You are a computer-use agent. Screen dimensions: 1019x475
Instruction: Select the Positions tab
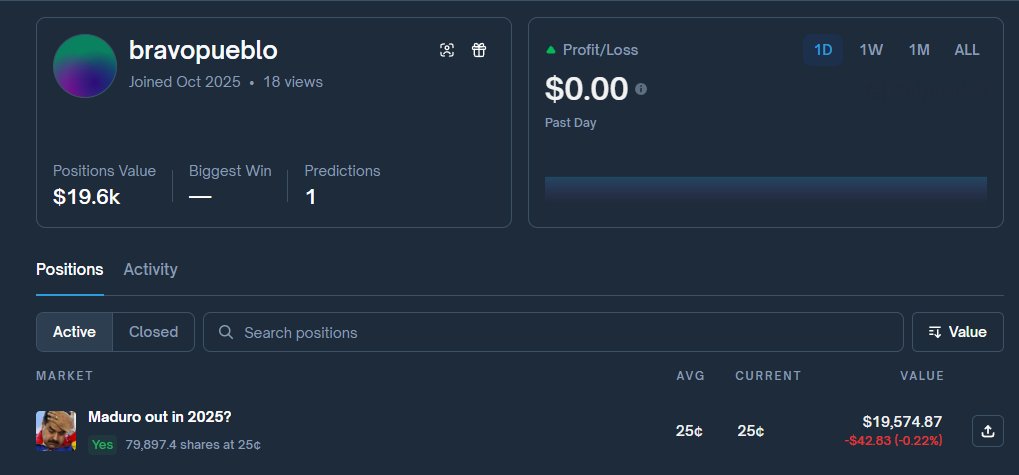coord(69,269)
